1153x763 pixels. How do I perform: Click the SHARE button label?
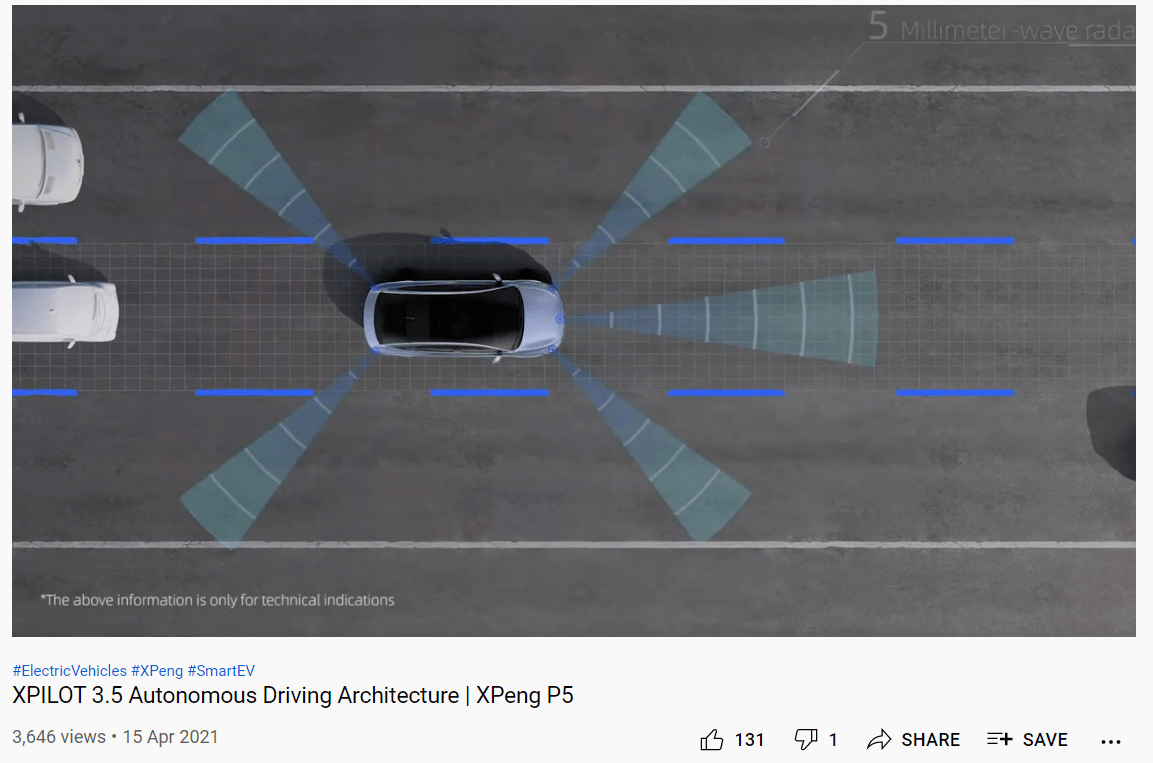tap(931, 739)
